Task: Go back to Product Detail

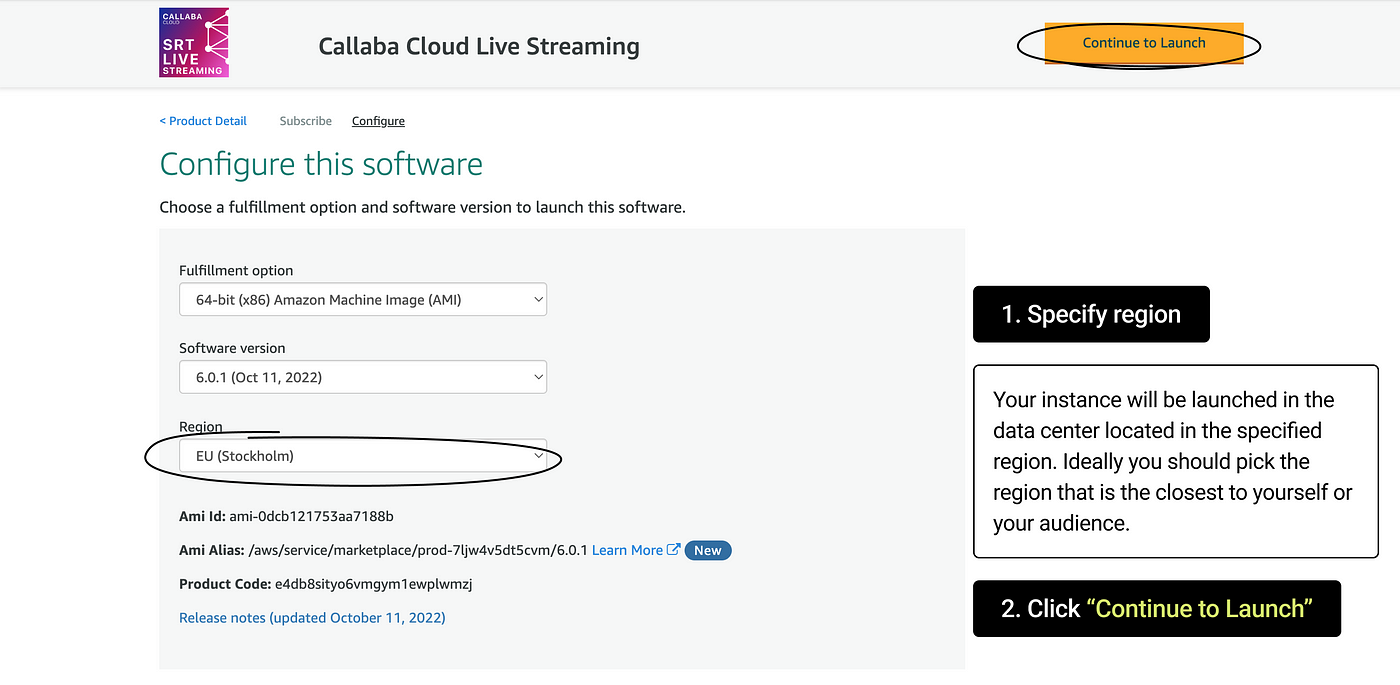Action: click(x=203, y=121)
